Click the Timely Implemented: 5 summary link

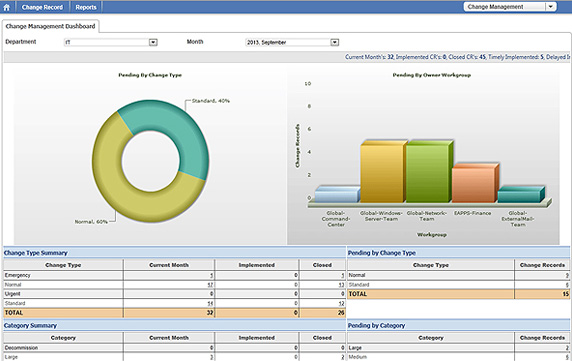coord(516,57)
